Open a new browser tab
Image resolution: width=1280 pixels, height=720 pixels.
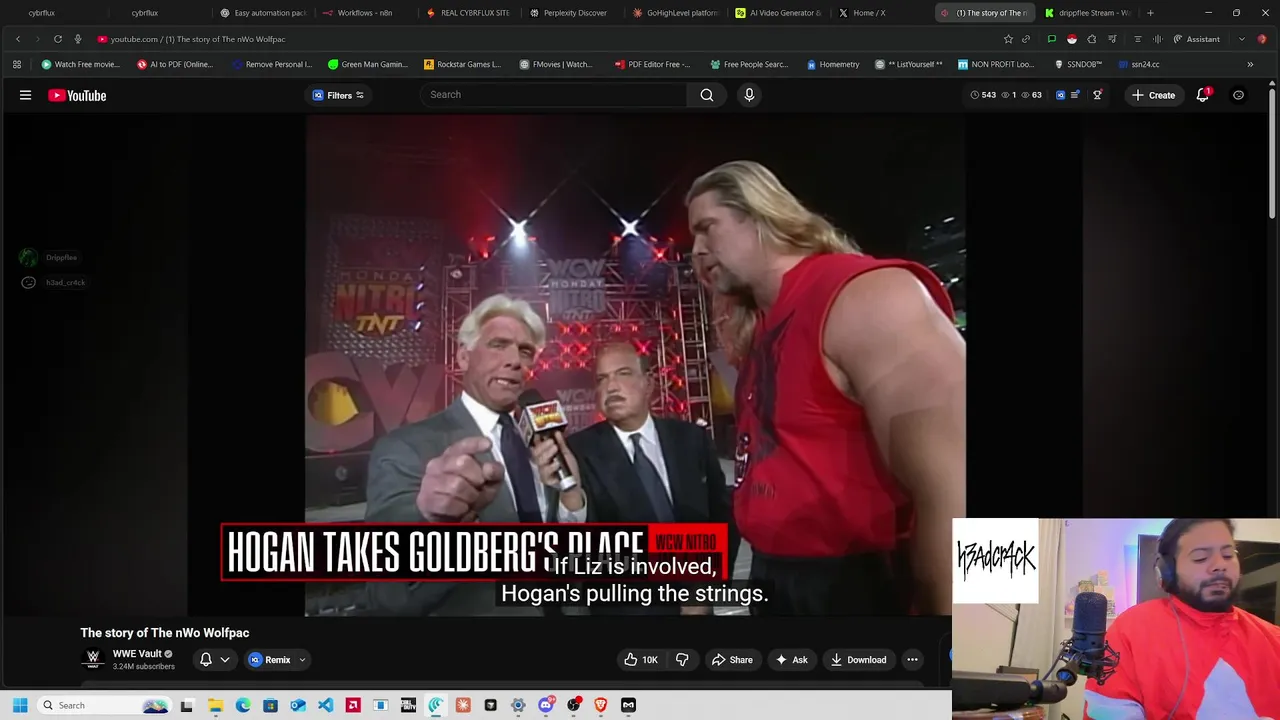(x=1150, y=13)
